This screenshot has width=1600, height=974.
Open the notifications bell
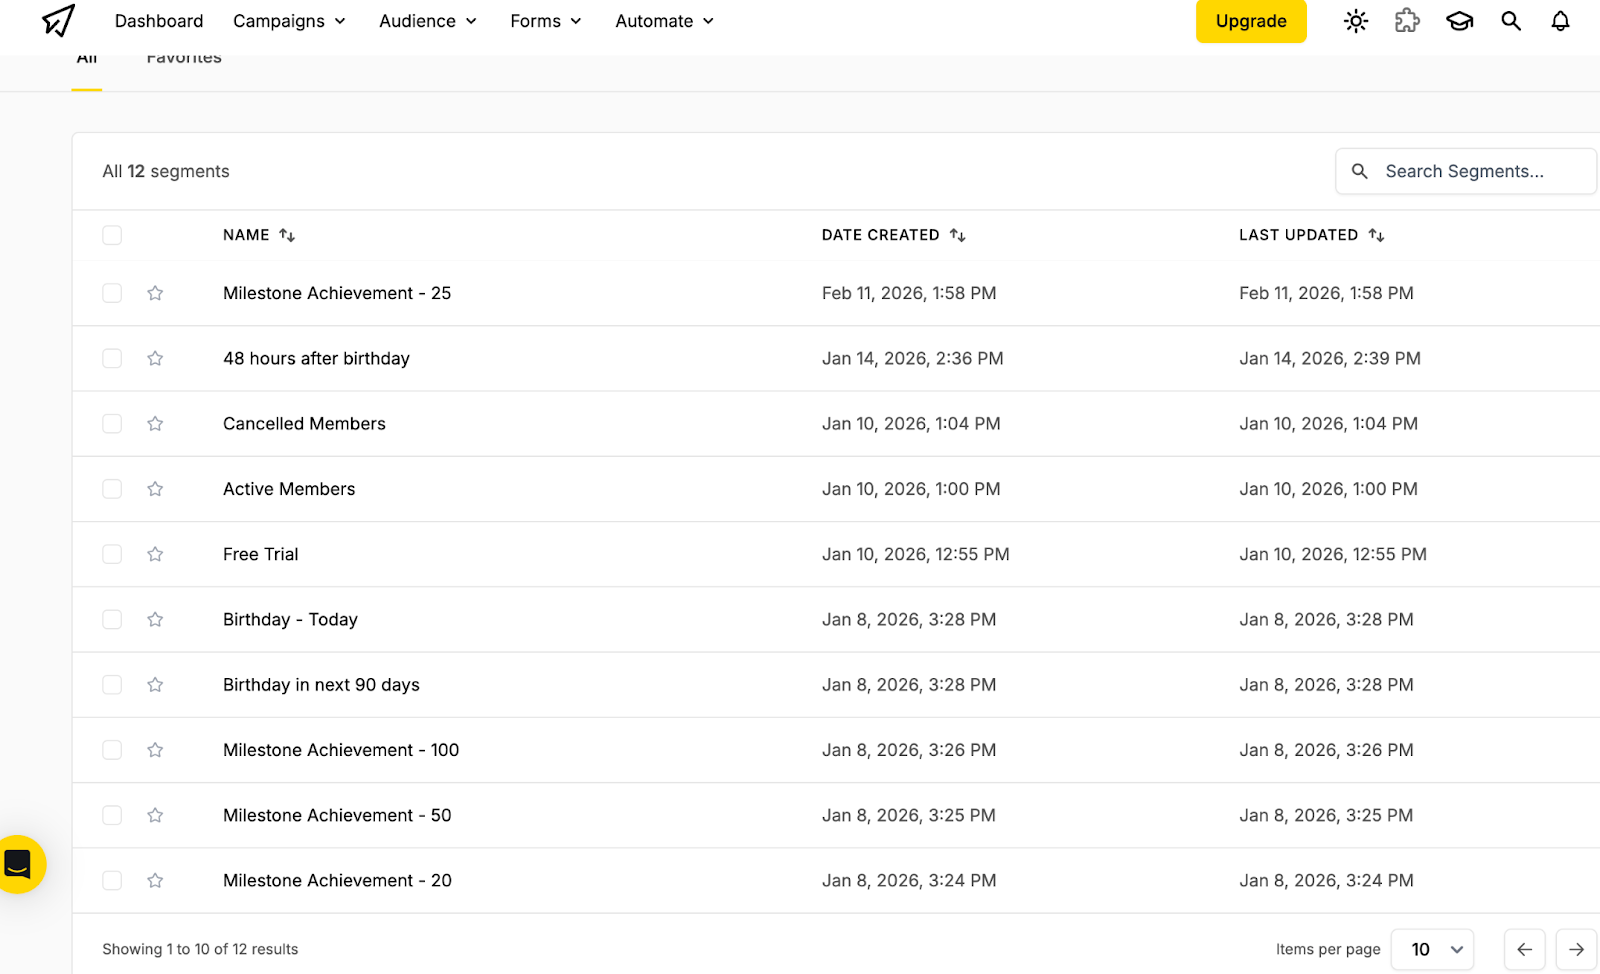[1560, 20]
